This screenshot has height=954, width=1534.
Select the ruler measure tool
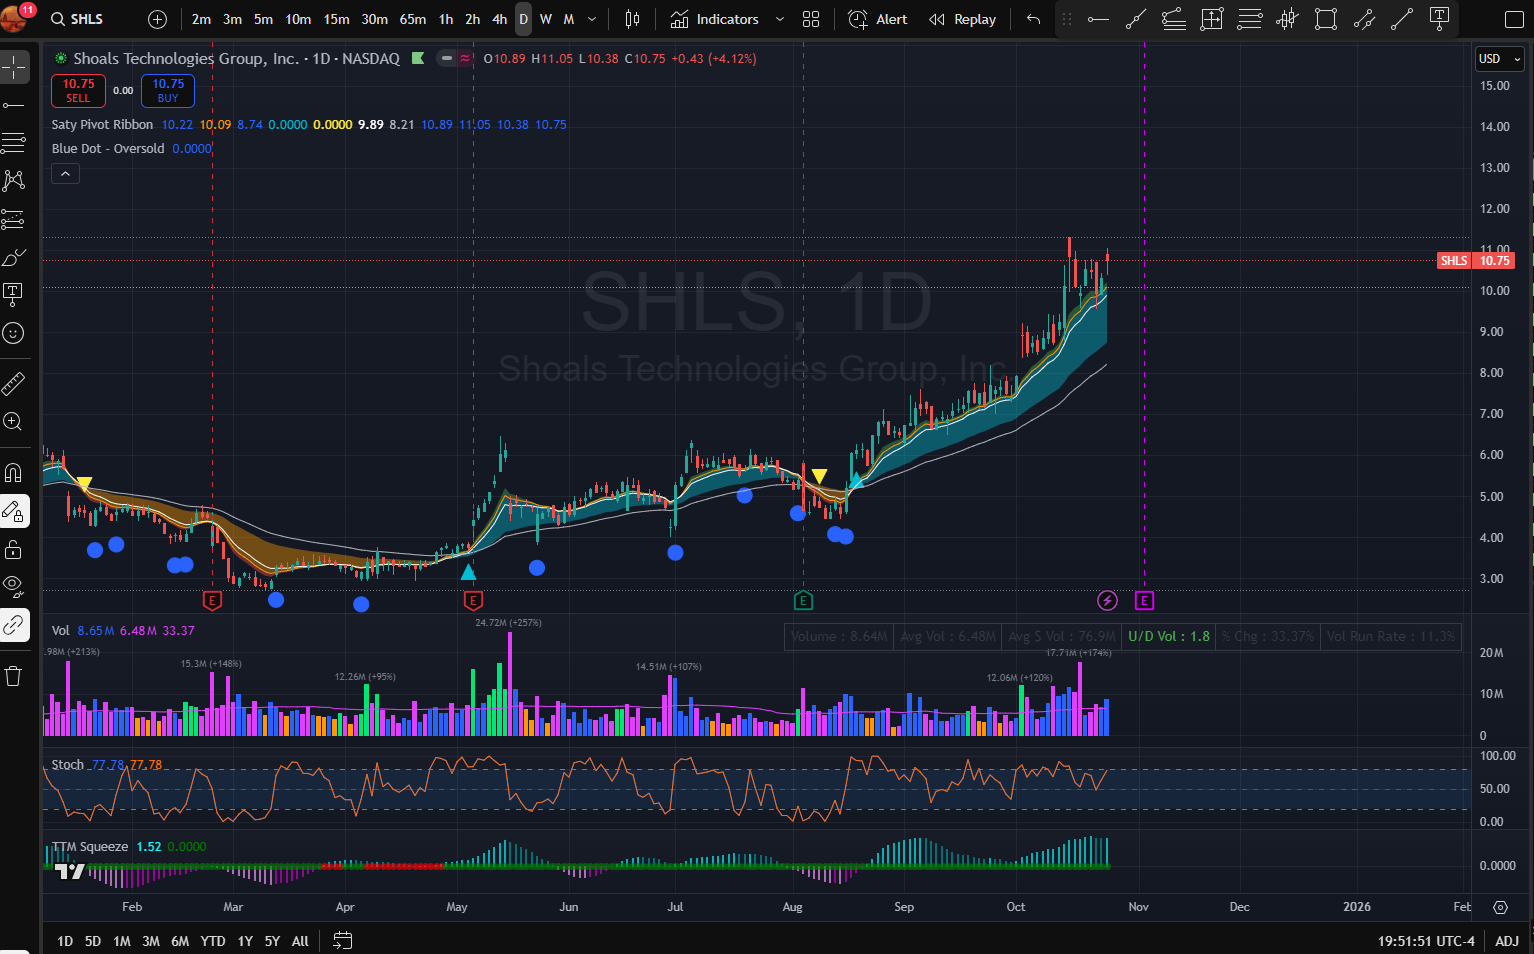14,384
